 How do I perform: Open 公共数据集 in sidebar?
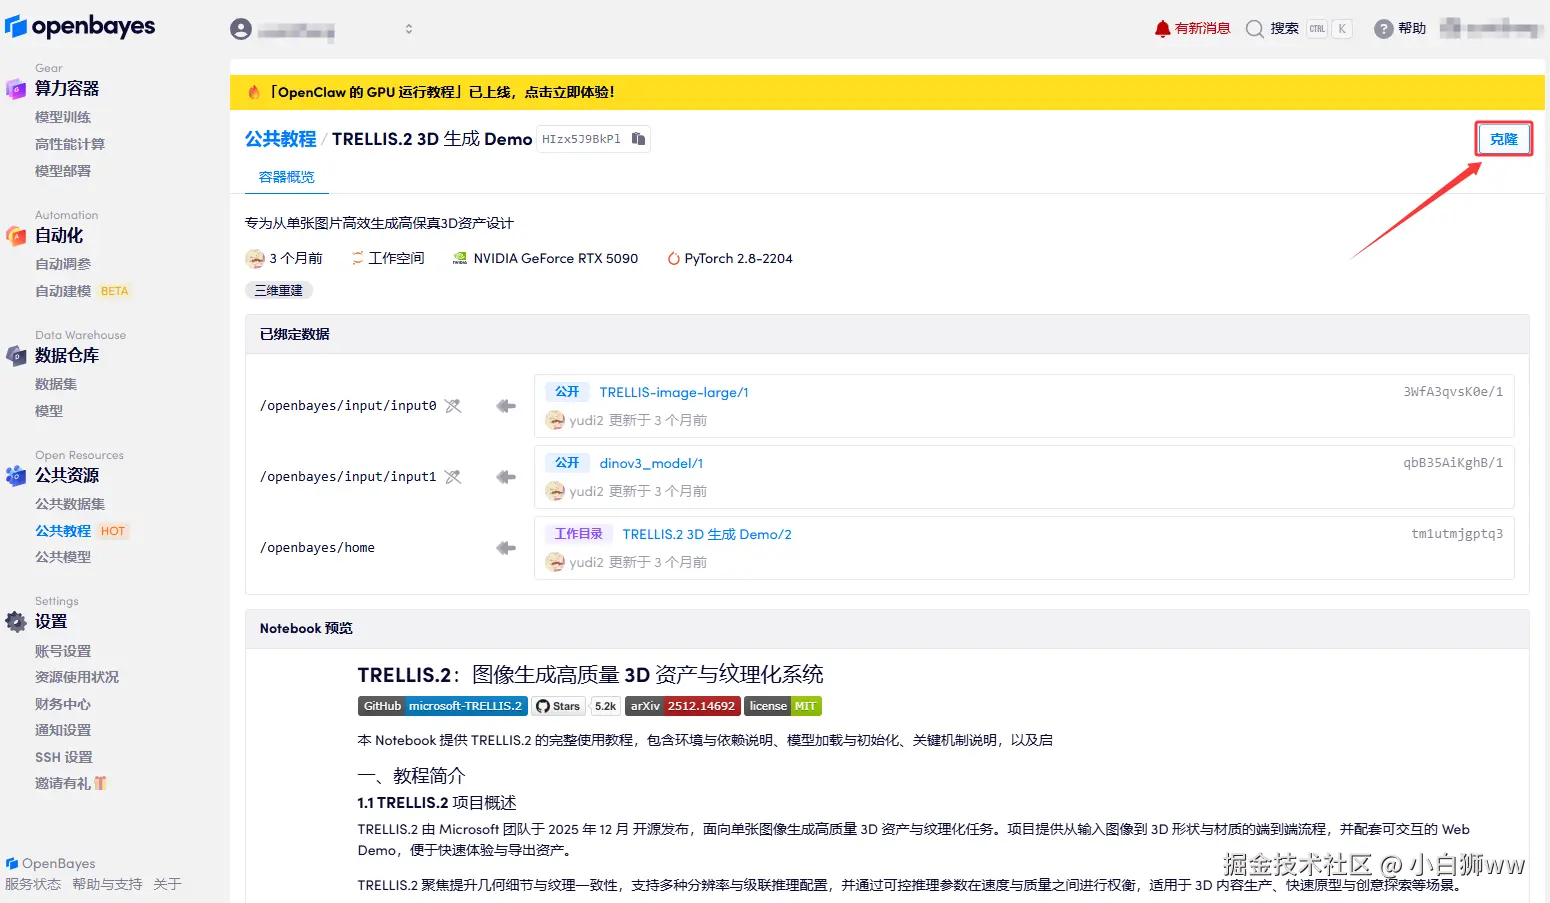pyautogui.click(x=70, y=504)
